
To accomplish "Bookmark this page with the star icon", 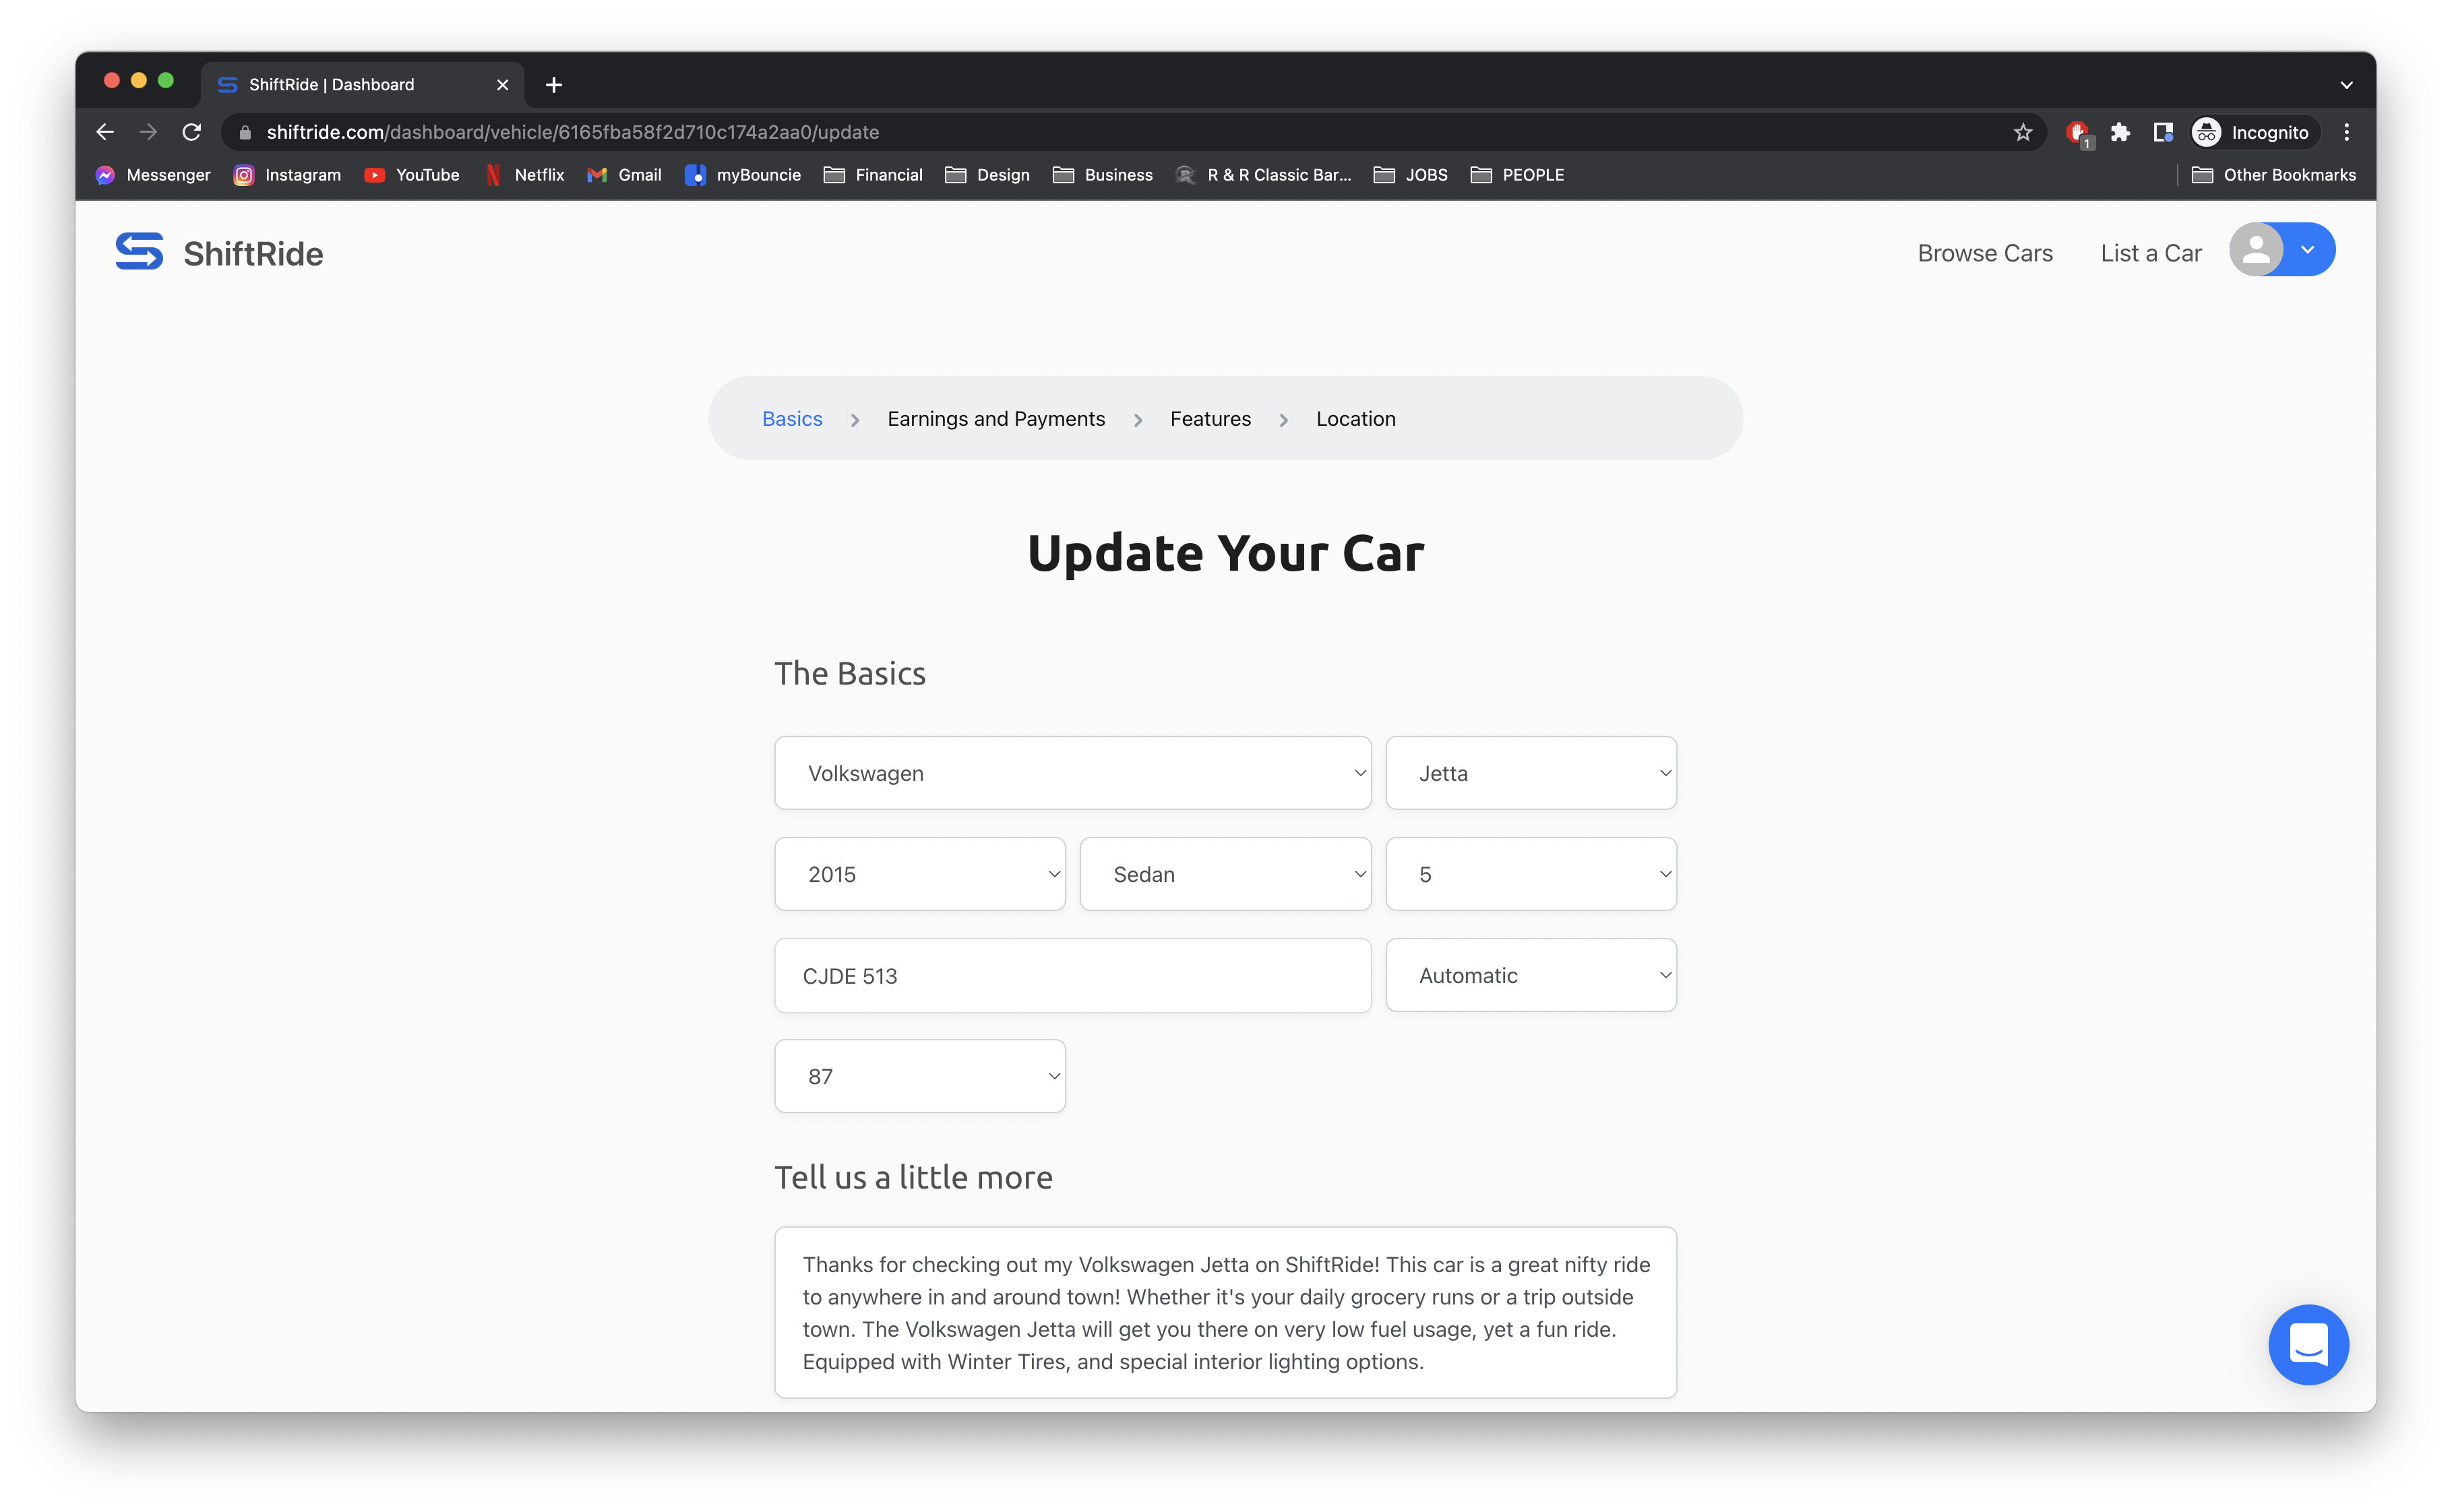I will [x=2023, y=132].
